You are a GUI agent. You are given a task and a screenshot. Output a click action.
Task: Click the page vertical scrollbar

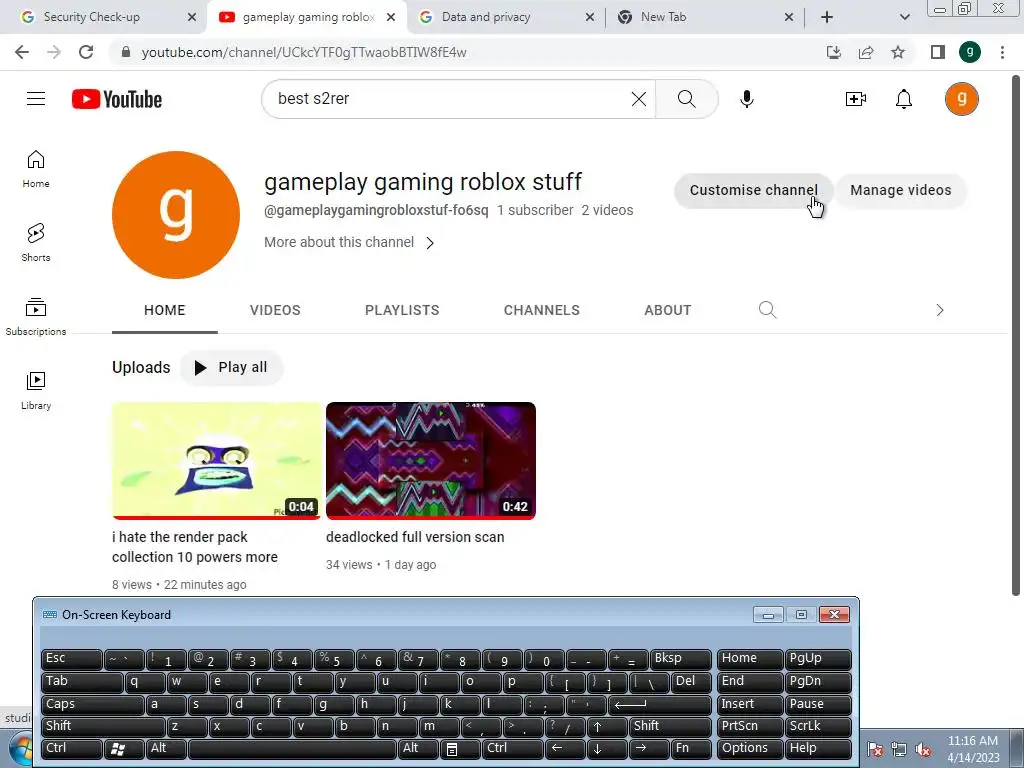tap(1016, 333)
